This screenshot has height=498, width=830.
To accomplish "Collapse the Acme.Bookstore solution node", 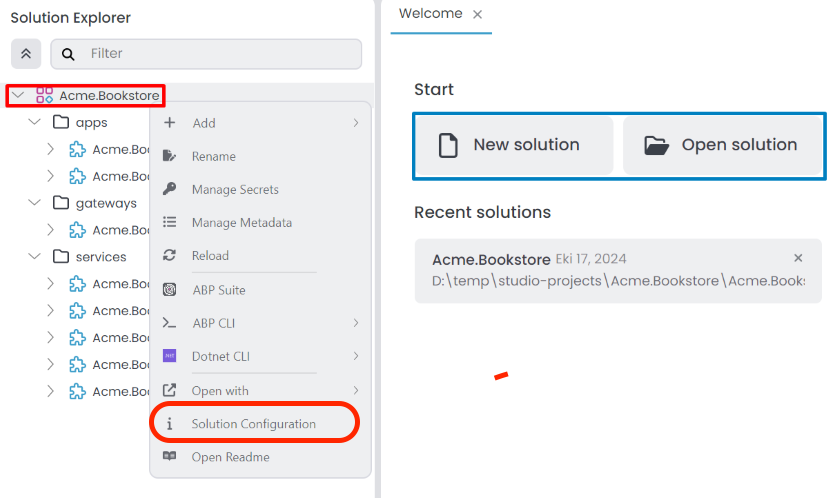I will coord(19,96).
